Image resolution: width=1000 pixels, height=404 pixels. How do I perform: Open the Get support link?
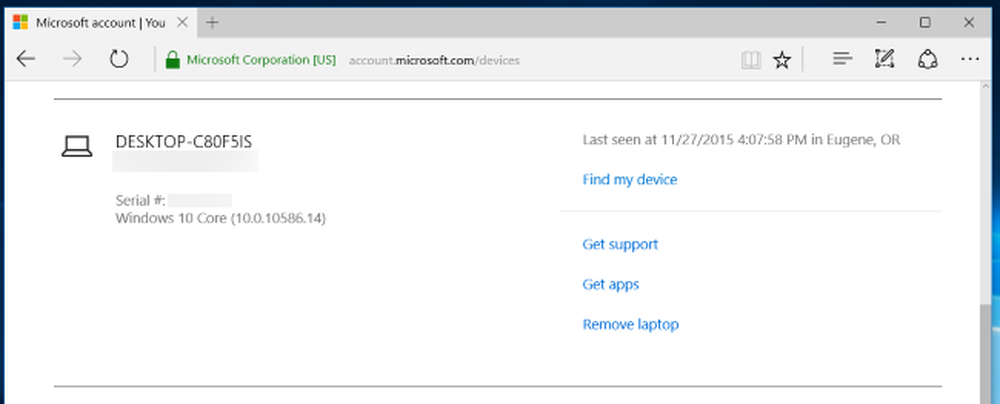pos(620,244)
